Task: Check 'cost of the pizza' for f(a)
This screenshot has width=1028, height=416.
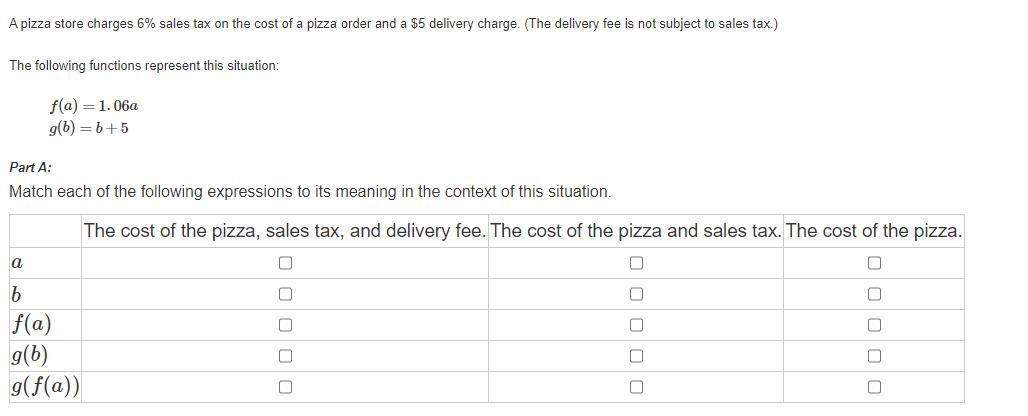Action: click(x=874, y=325)
